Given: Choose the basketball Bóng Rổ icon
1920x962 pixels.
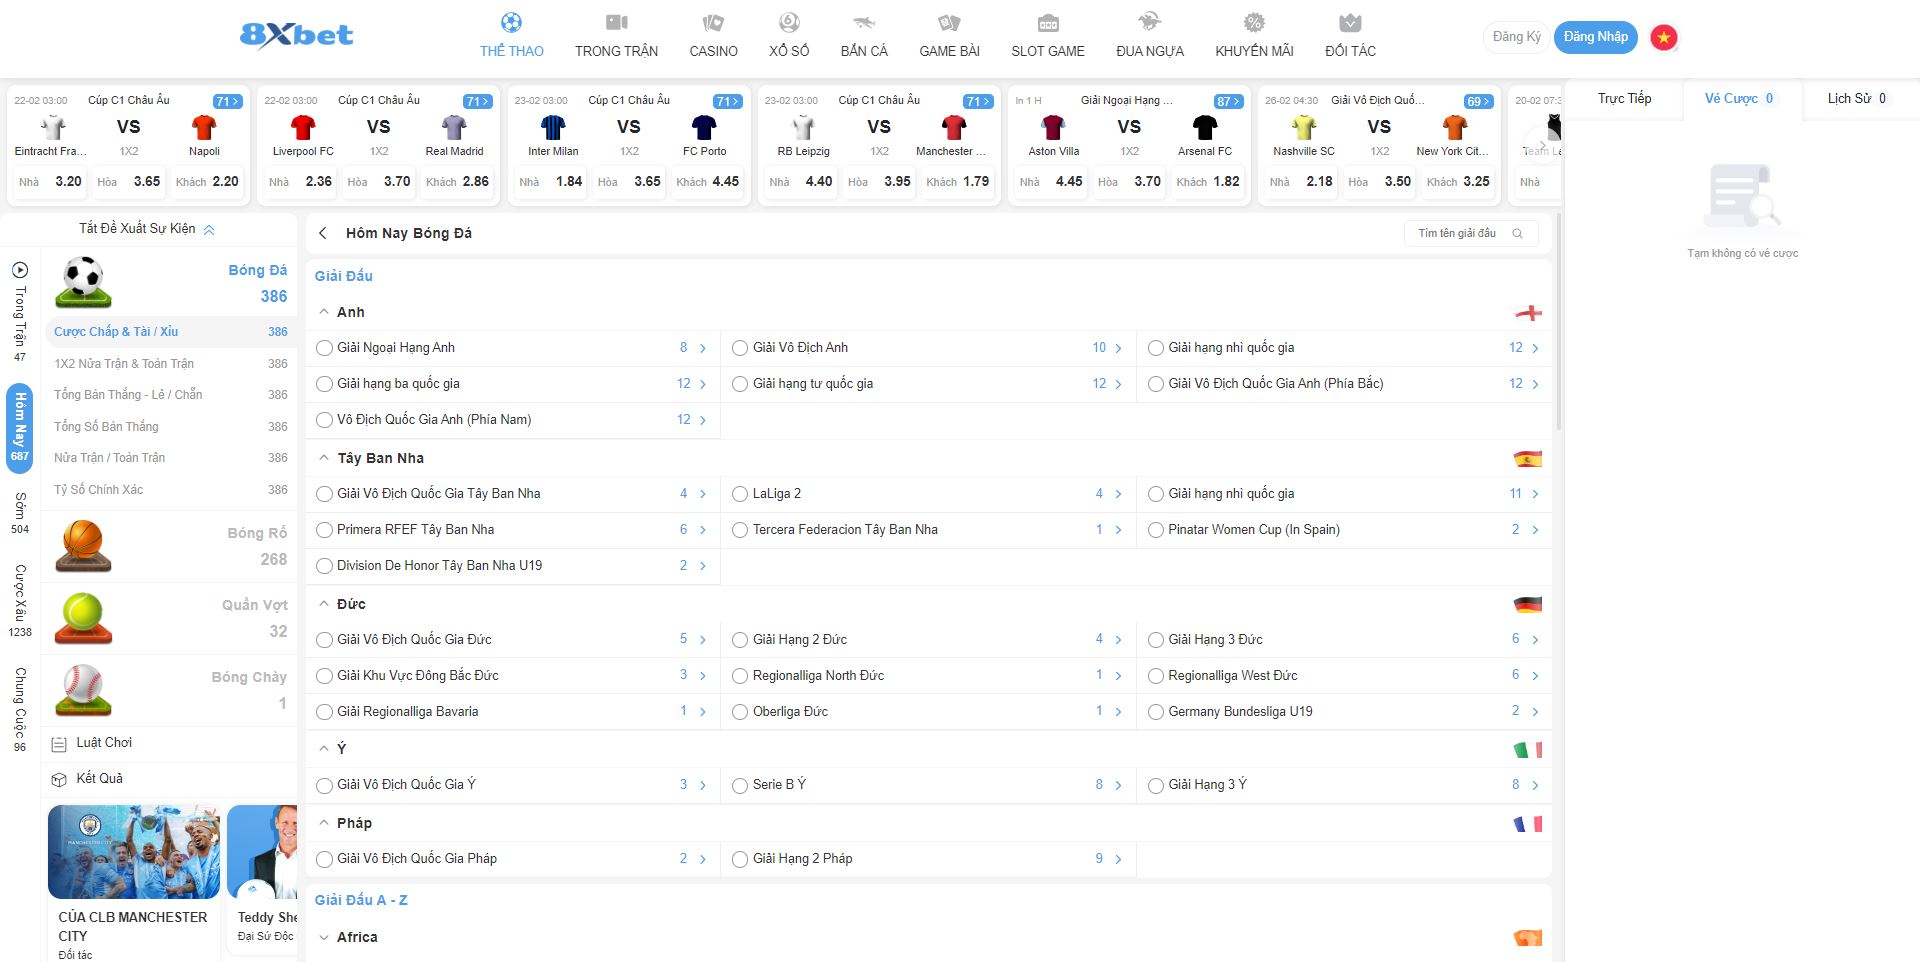Looking at the screenshot, I should coord(83,545).
